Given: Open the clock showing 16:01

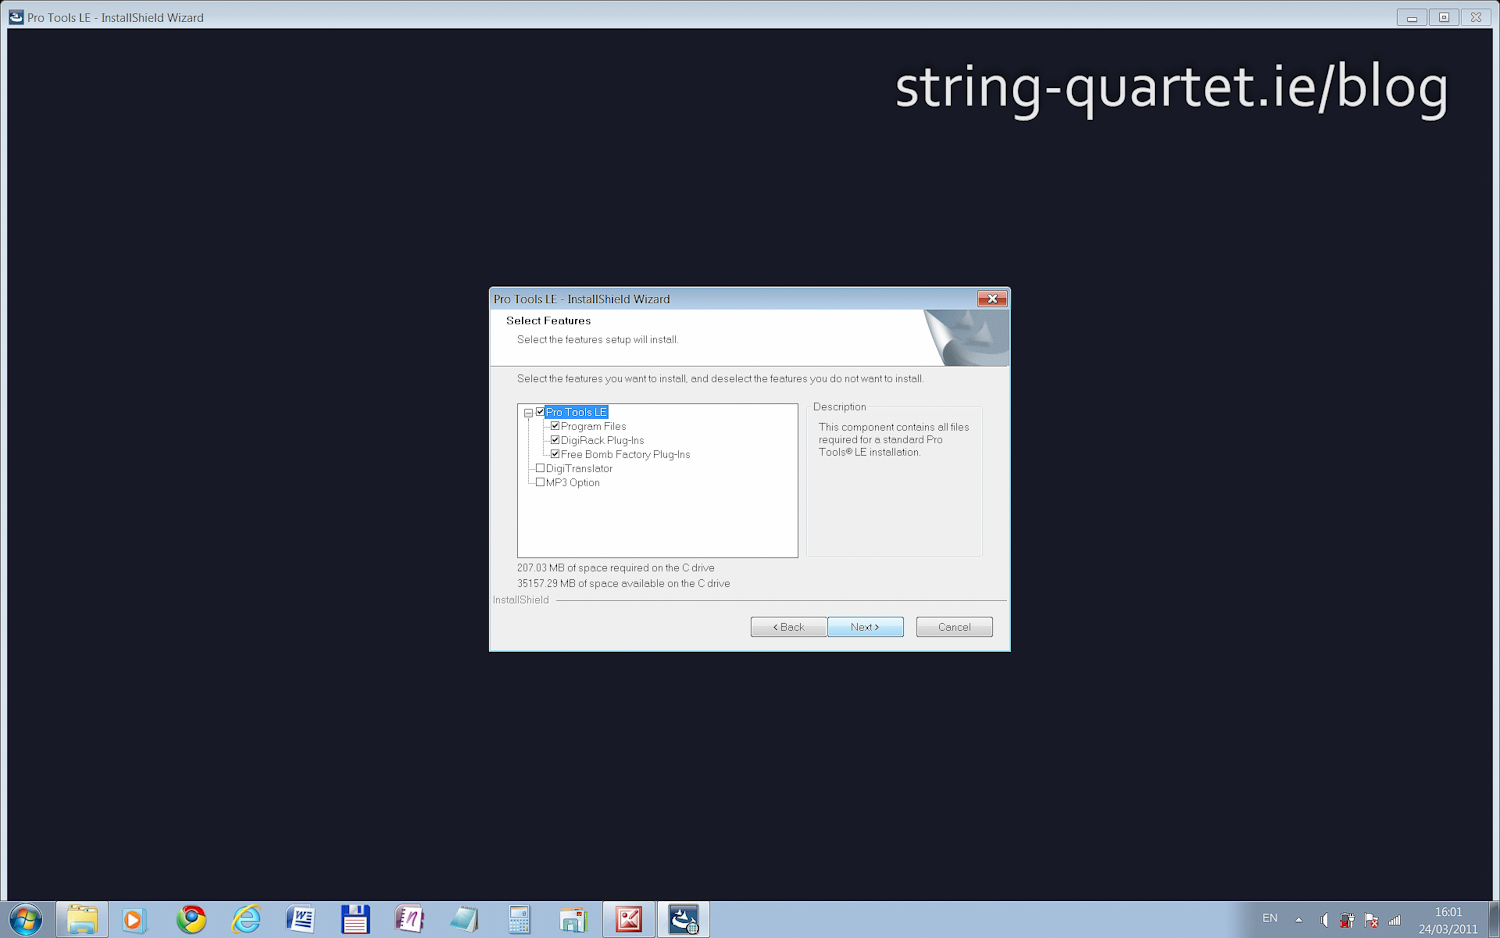Looking at the screenshot, I should tap(1448, 920).
